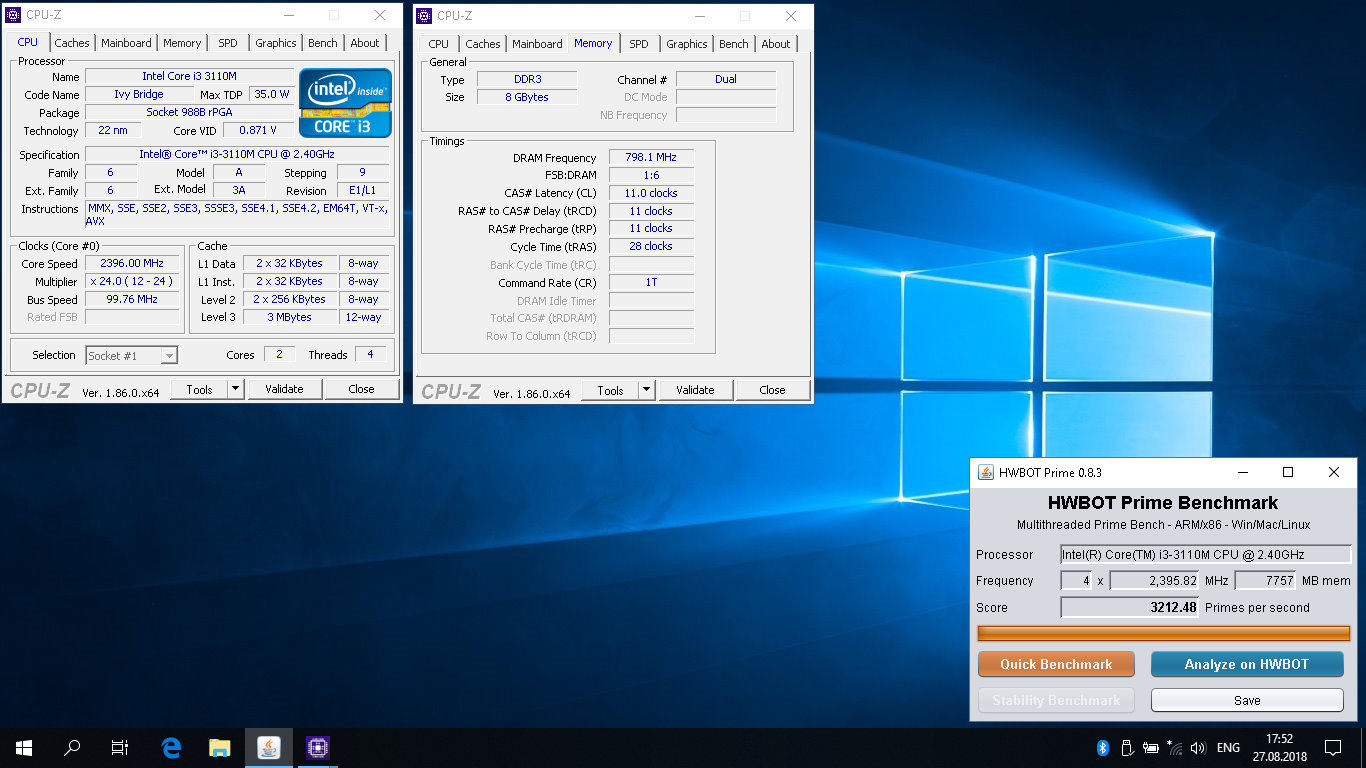This screenshot has height=768, width=1366.
Task: Click Tools button in left CPU-Z window
Action: [200, 389]
